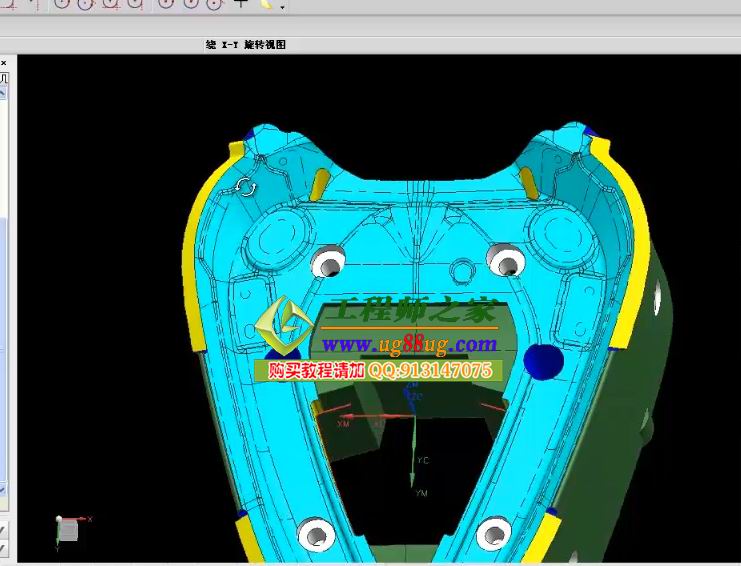Open the www.ug88ug.com watermark link
This screenshot has width=741, height=566.
(410, 345)
